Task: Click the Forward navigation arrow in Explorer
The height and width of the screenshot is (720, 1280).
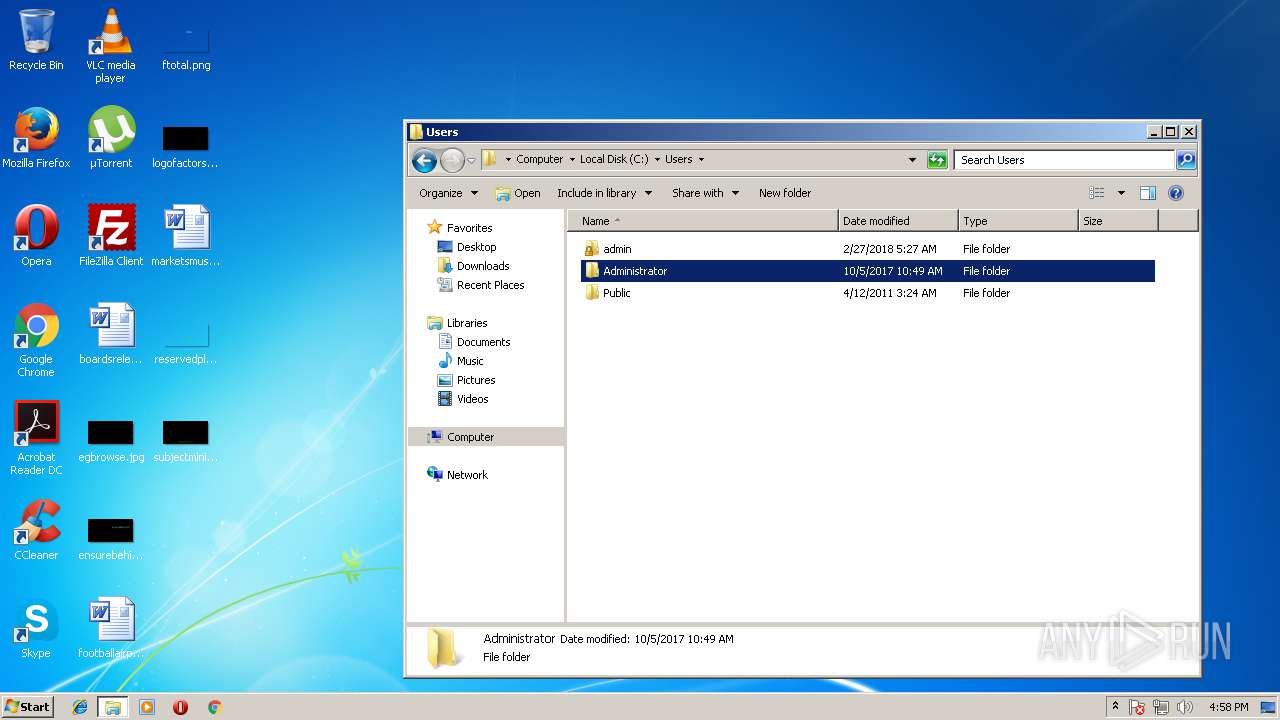Action: tap(452, 160)
